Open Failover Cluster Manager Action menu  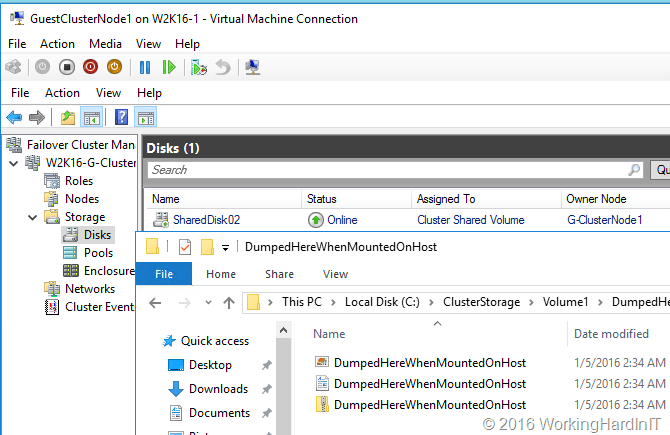tap(62, 93)
